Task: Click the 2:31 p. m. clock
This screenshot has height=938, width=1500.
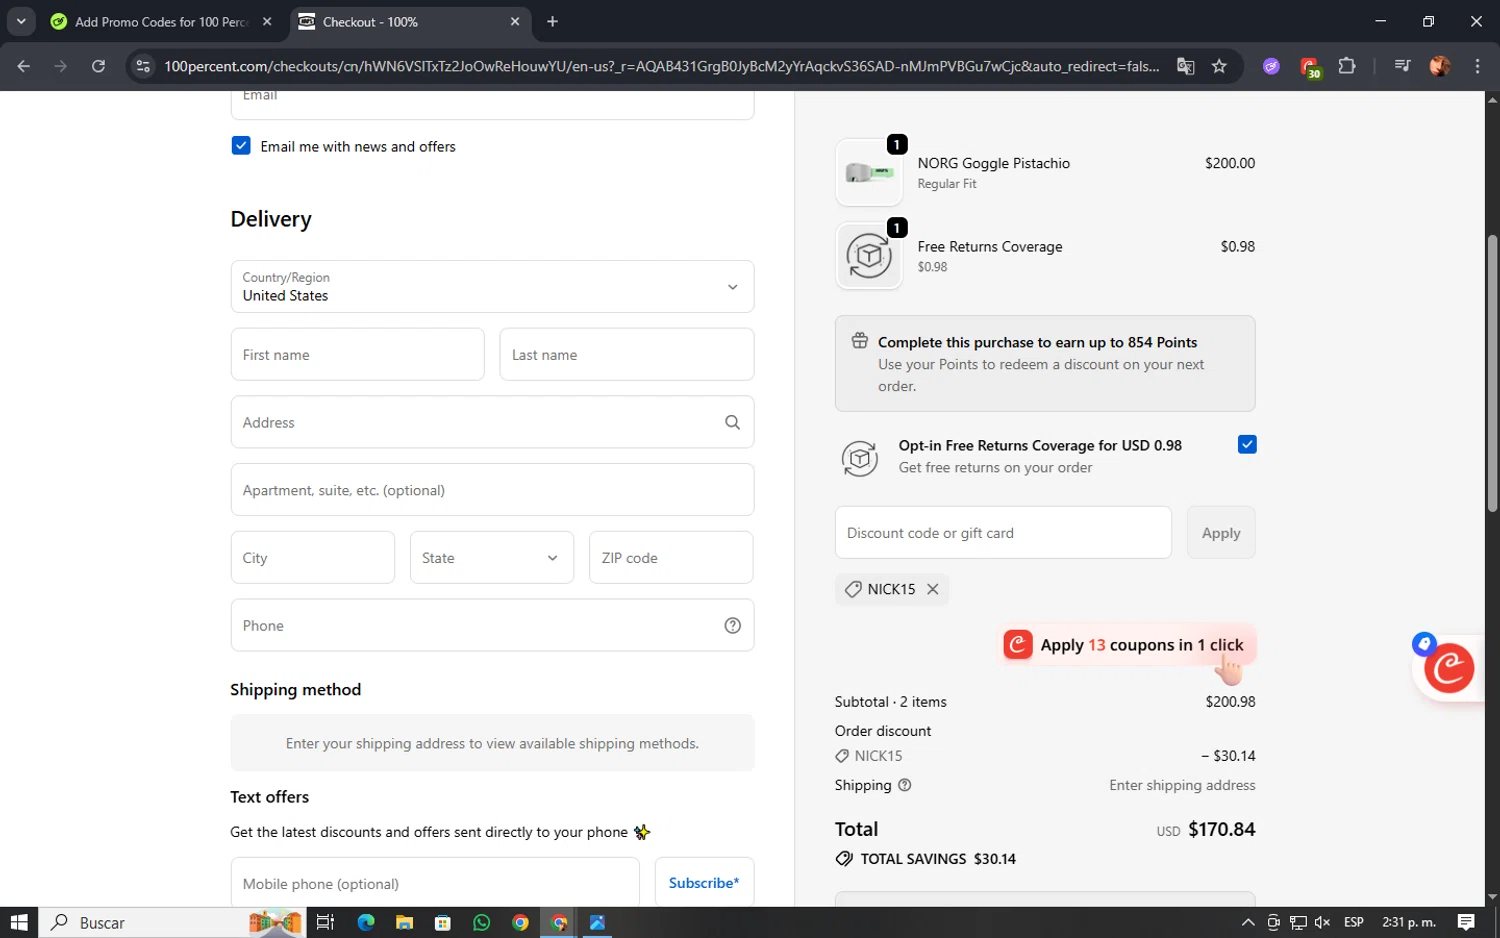Action: pos(1408,922)
